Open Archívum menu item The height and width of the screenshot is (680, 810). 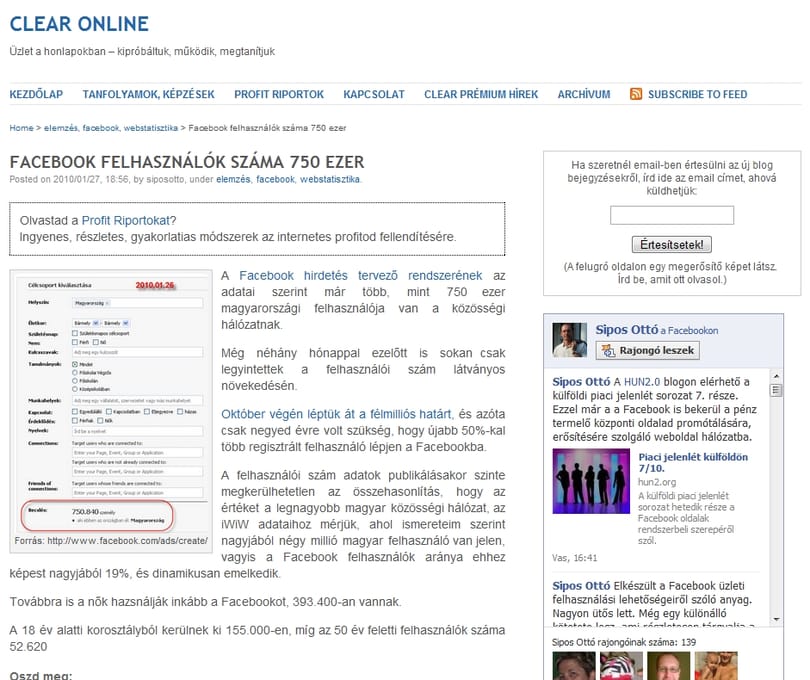pyautogui.click(x=584, y=95)
